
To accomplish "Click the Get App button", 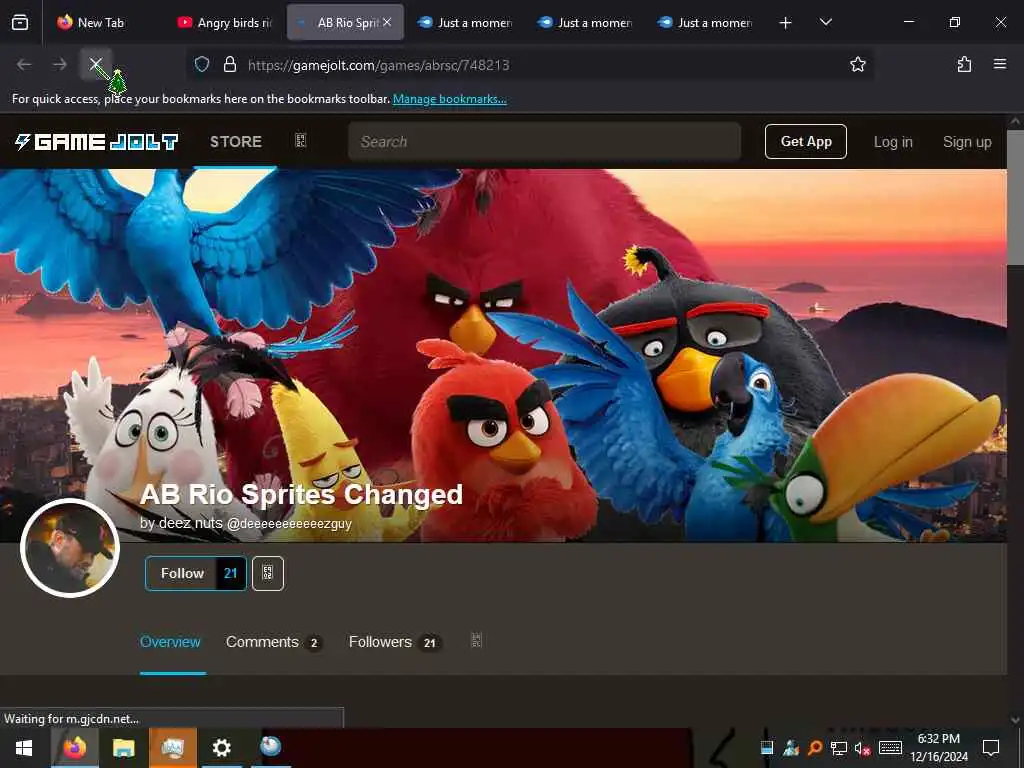I will (806, 142).
